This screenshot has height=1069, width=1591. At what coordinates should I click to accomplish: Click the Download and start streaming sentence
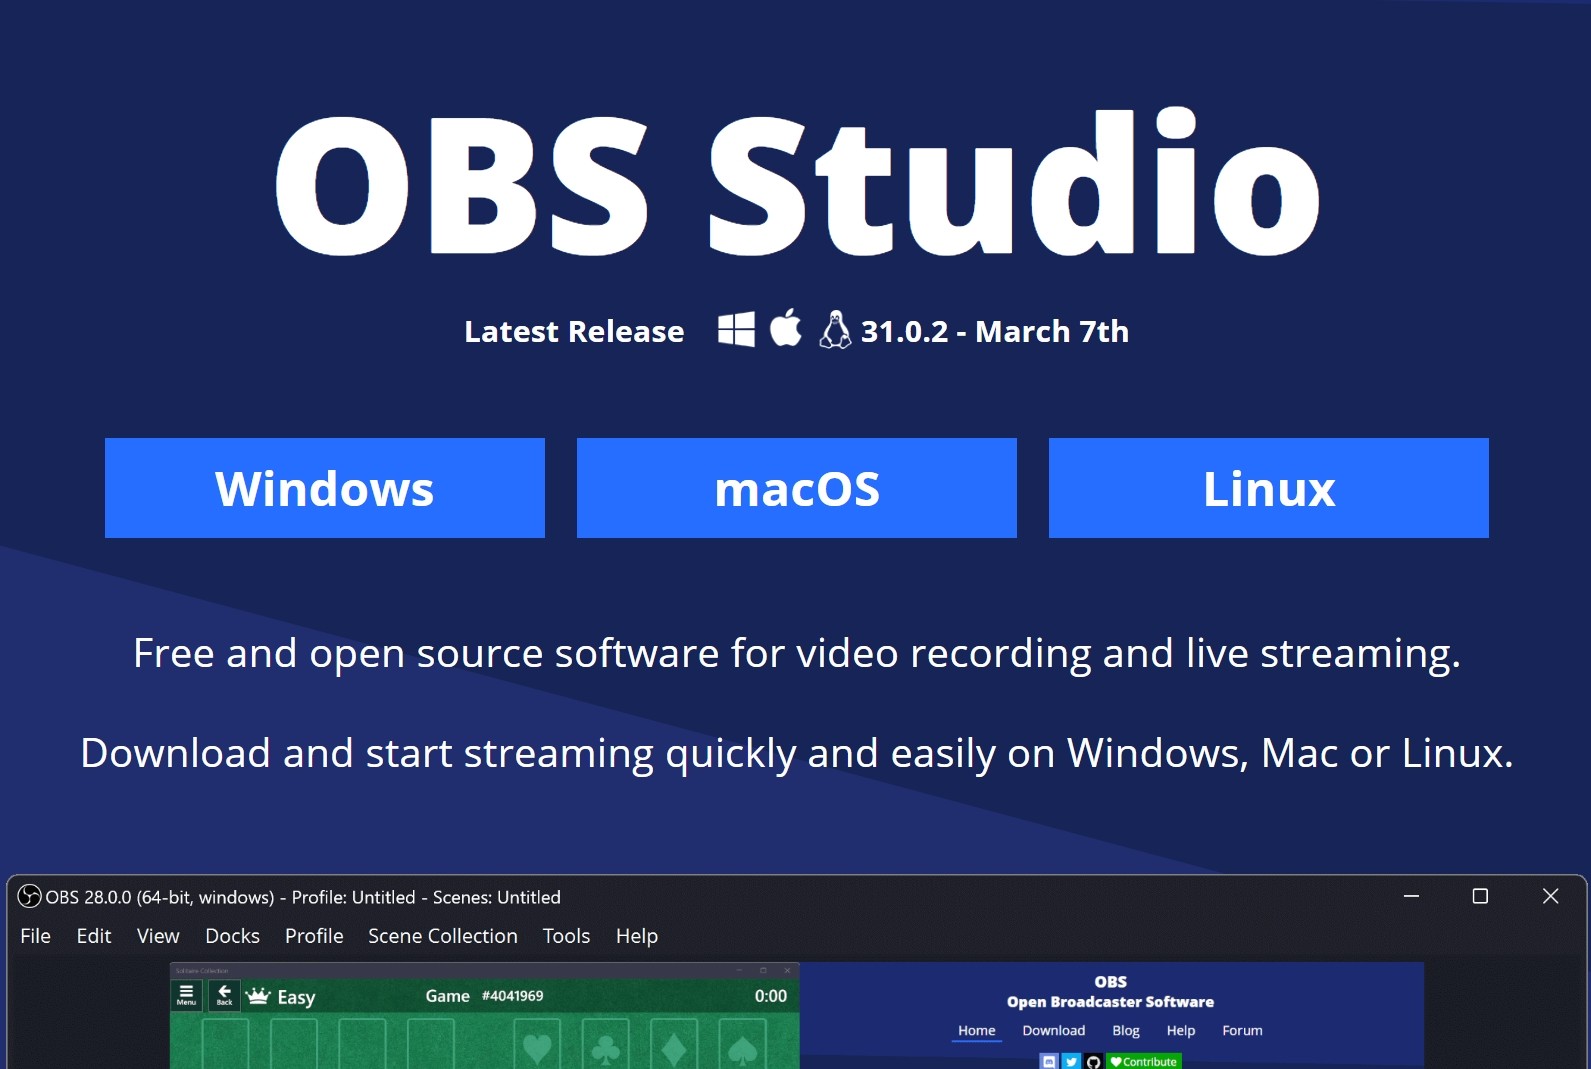797,753
